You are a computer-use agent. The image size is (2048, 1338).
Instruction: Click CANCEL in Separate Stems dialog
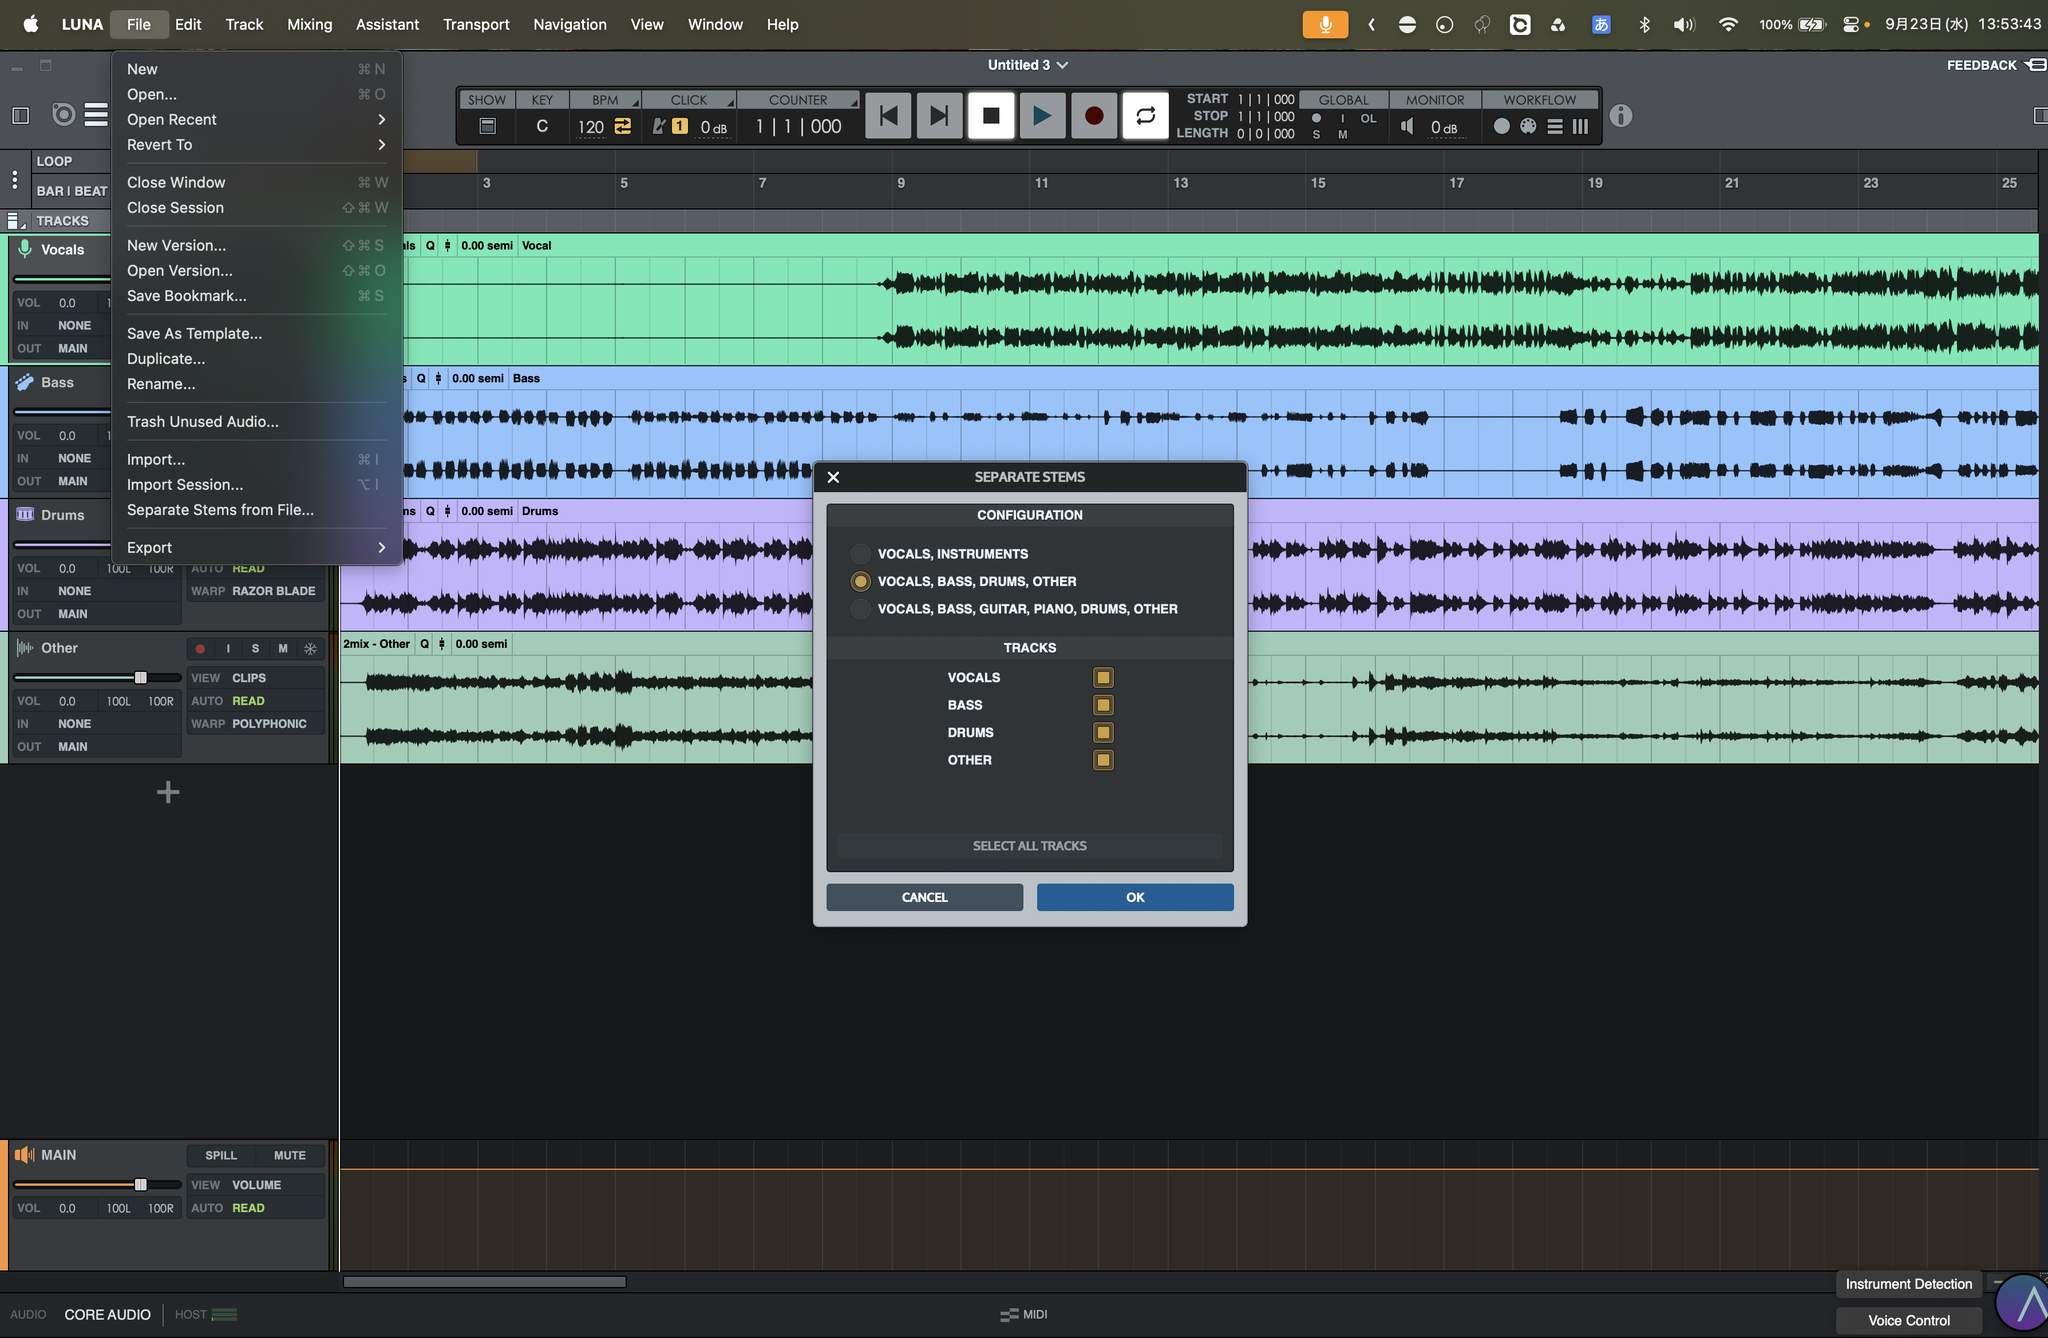click(924, 897)
